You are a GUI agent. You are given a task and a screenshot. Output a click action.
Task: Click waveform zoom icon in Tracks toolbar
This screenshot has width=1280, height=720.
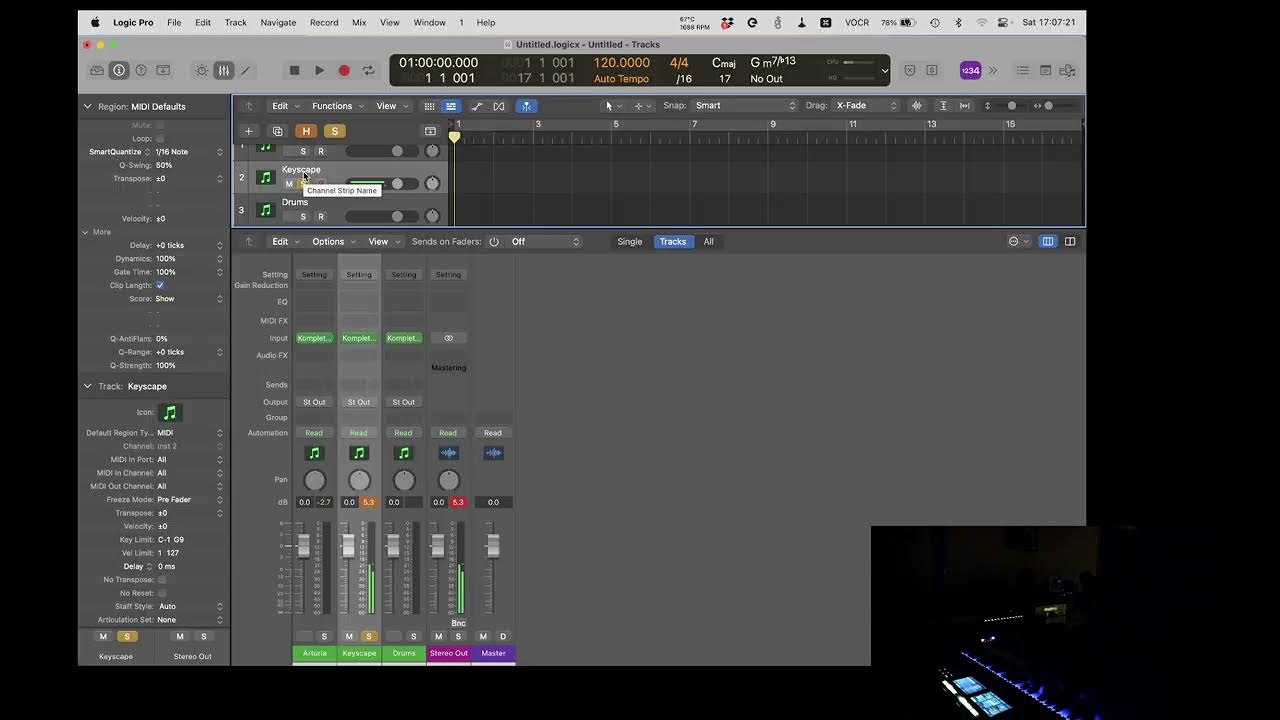pyautogui.click(x=916, y=106)
